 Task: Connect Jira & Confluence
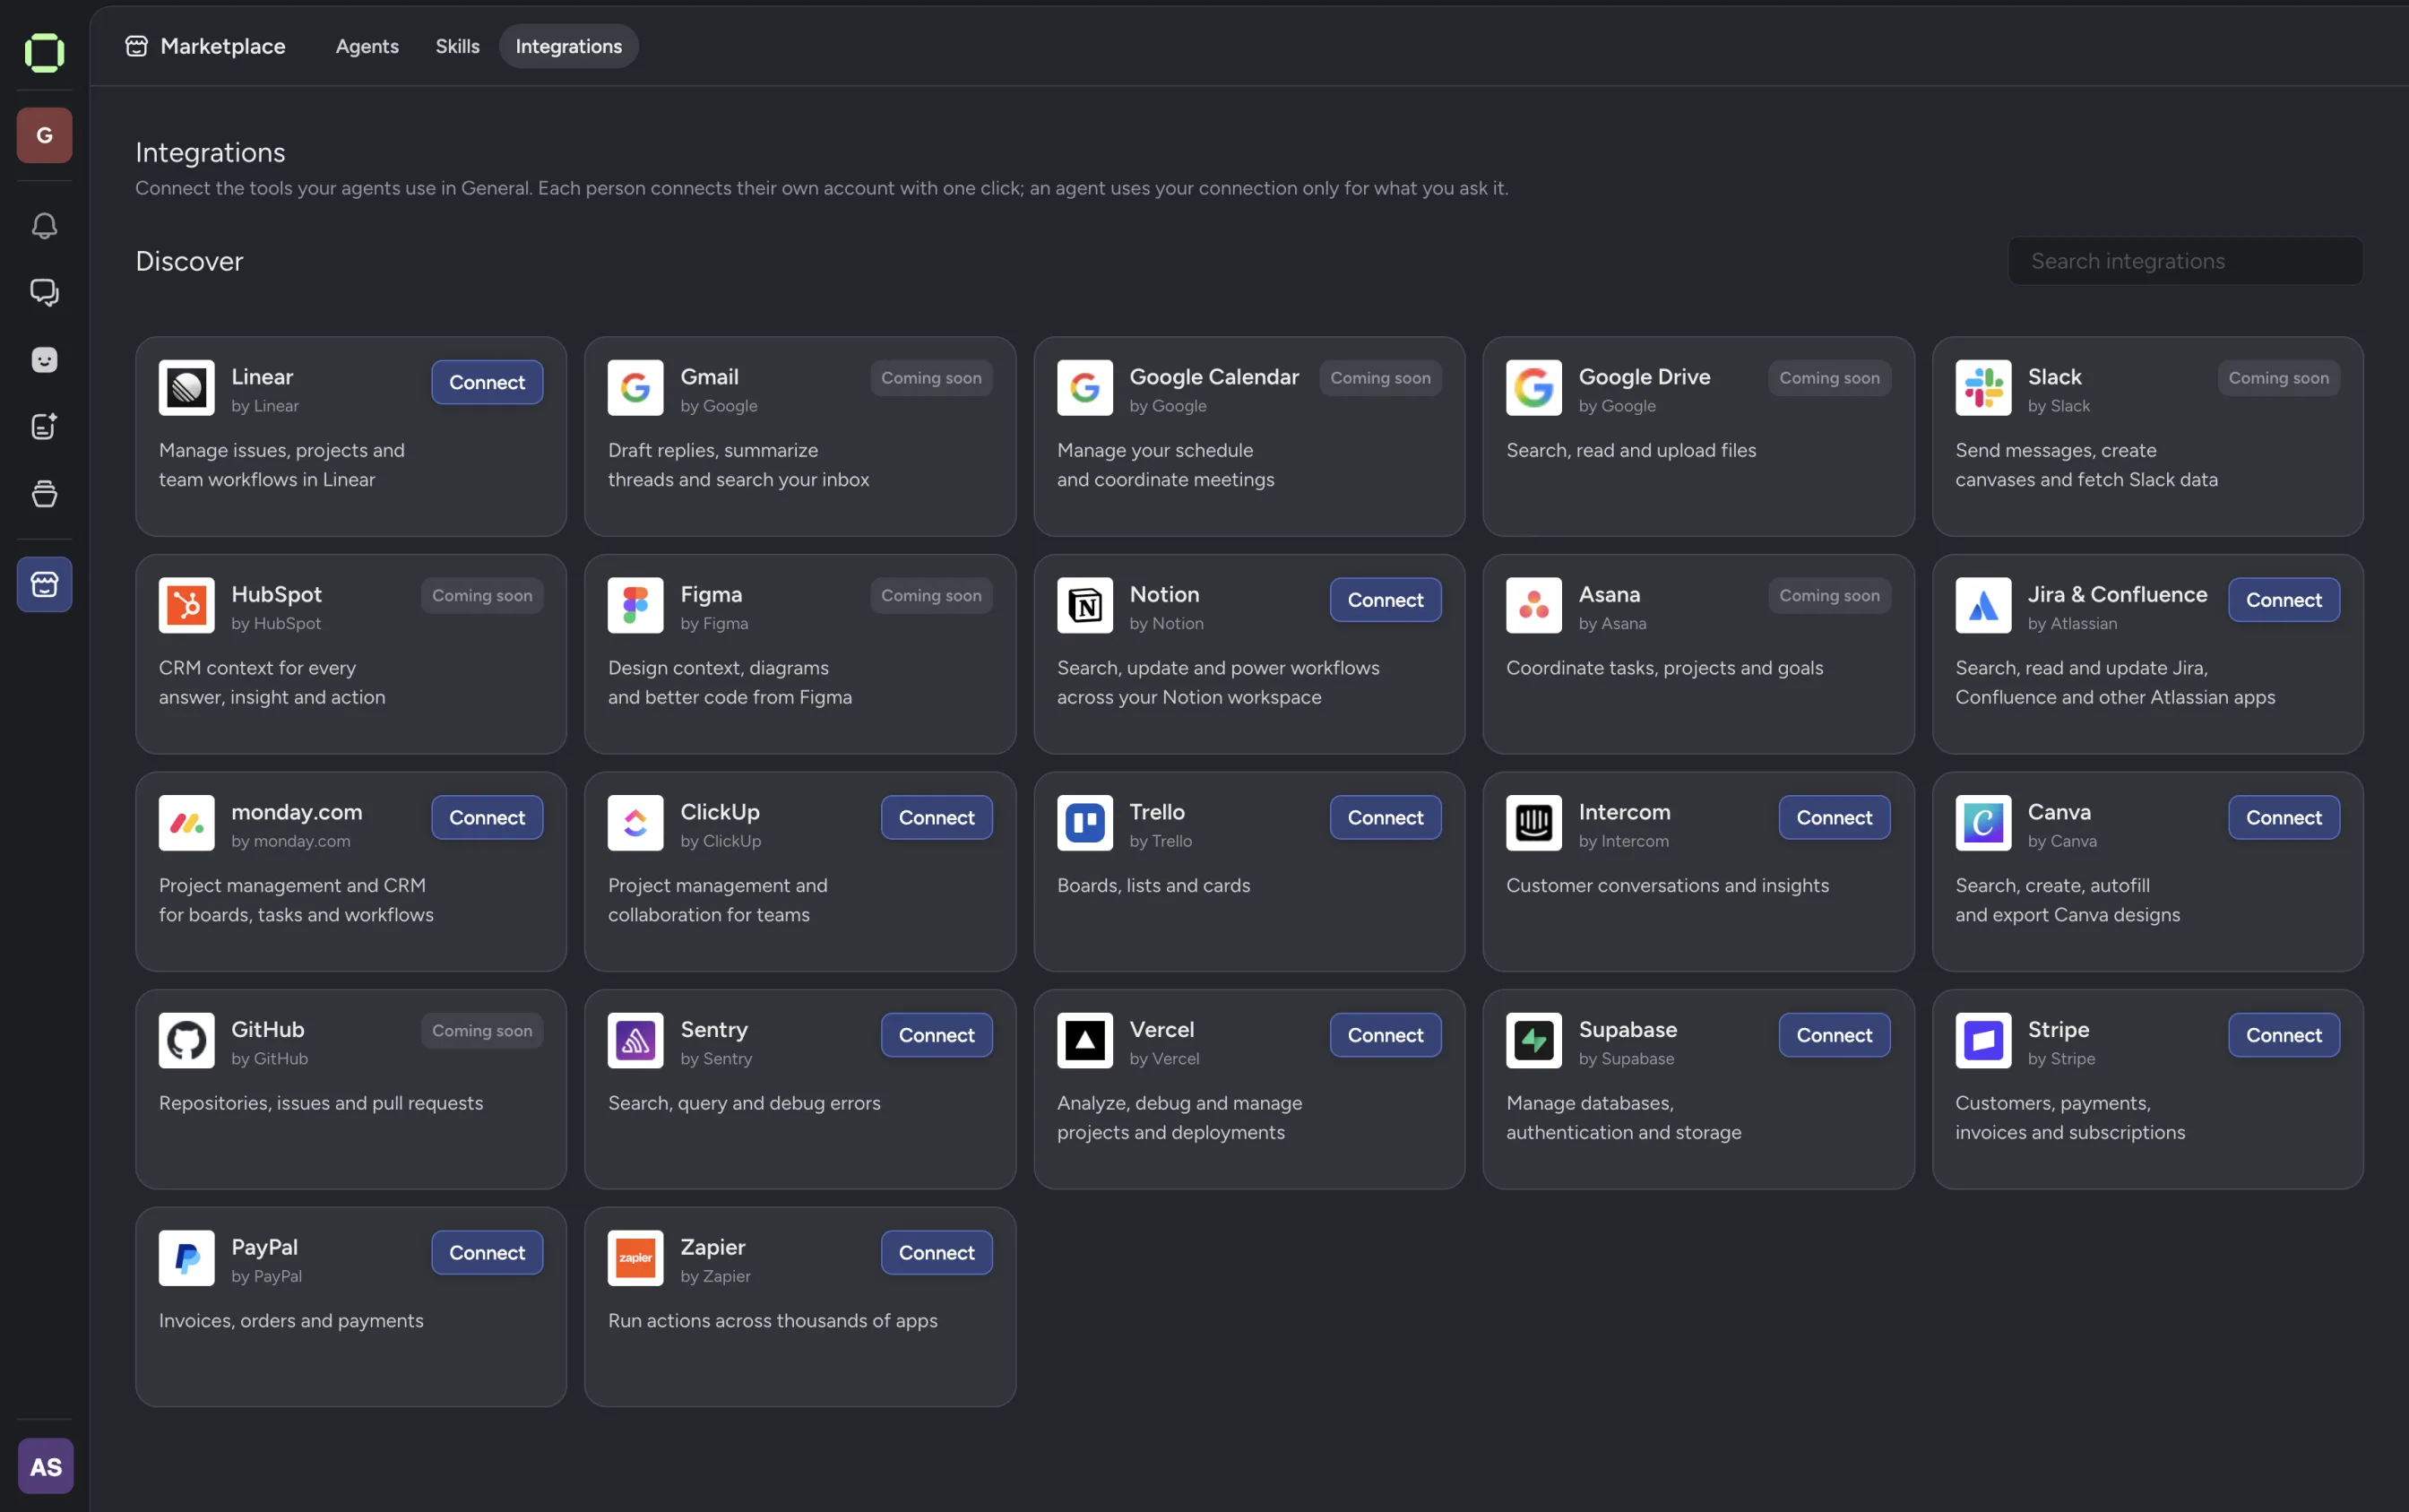pos(2283,599)
